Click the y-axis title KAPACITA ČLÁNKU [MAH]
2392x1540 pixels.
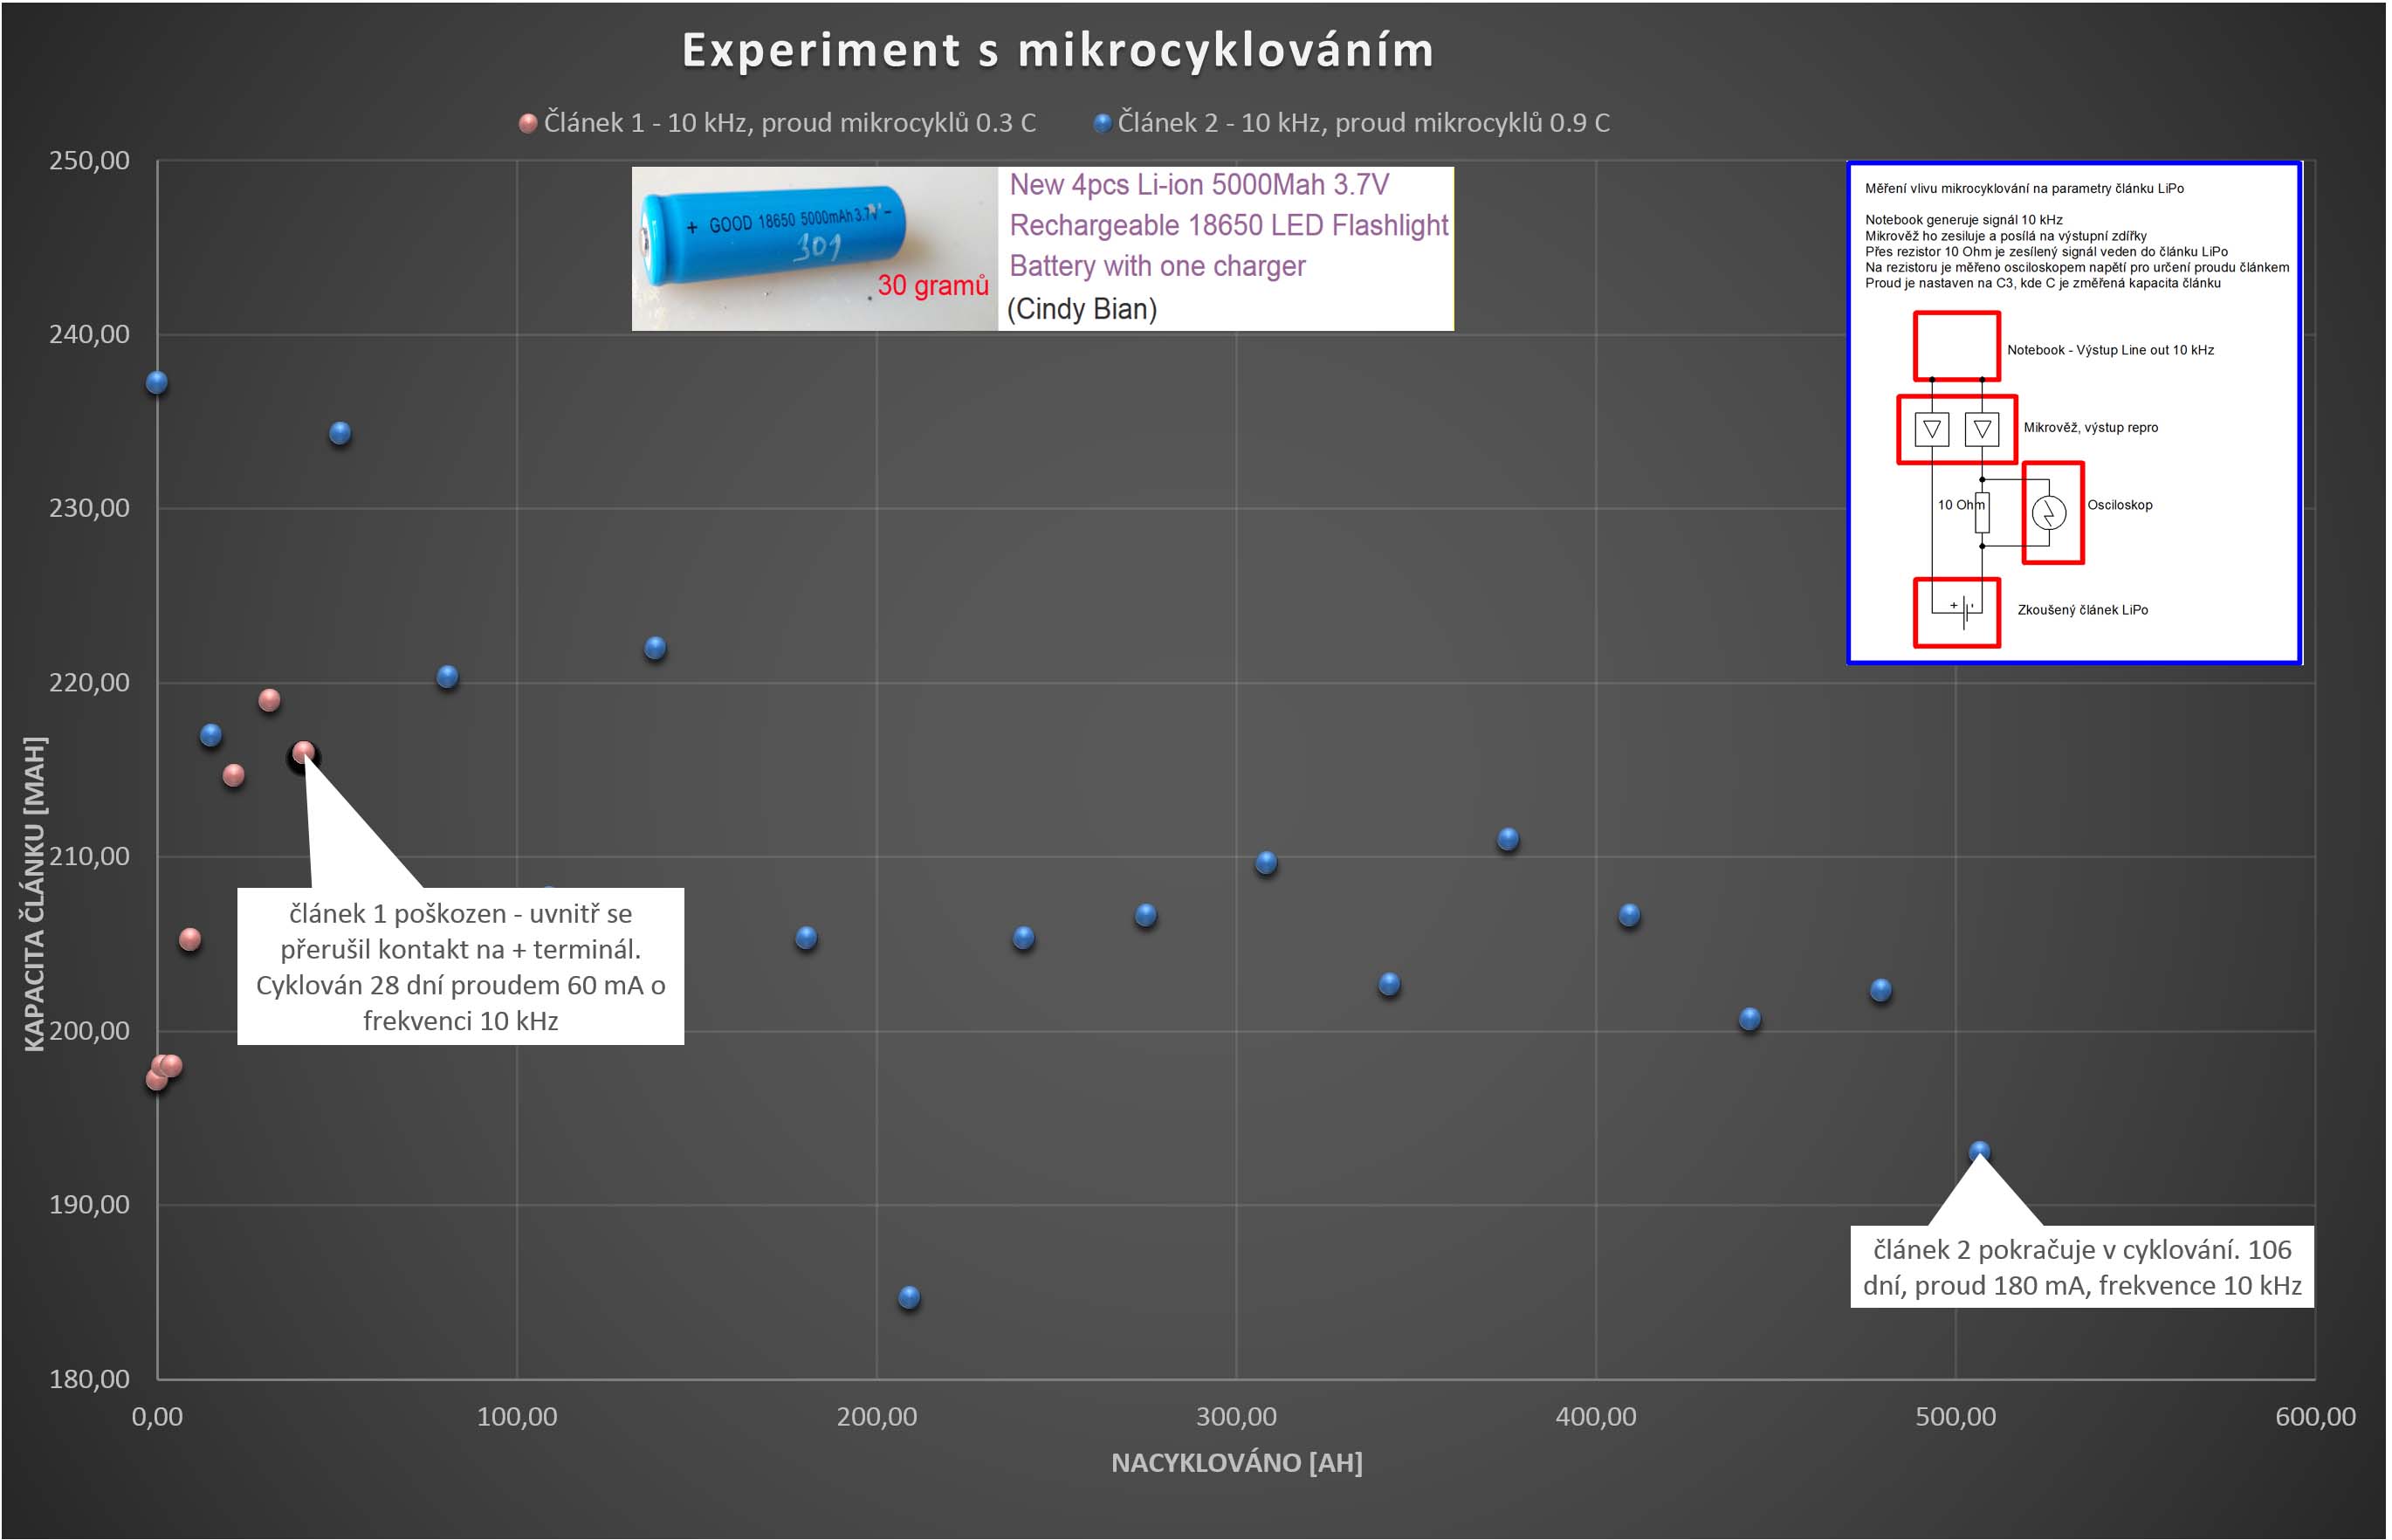click(x=34, y=893)
